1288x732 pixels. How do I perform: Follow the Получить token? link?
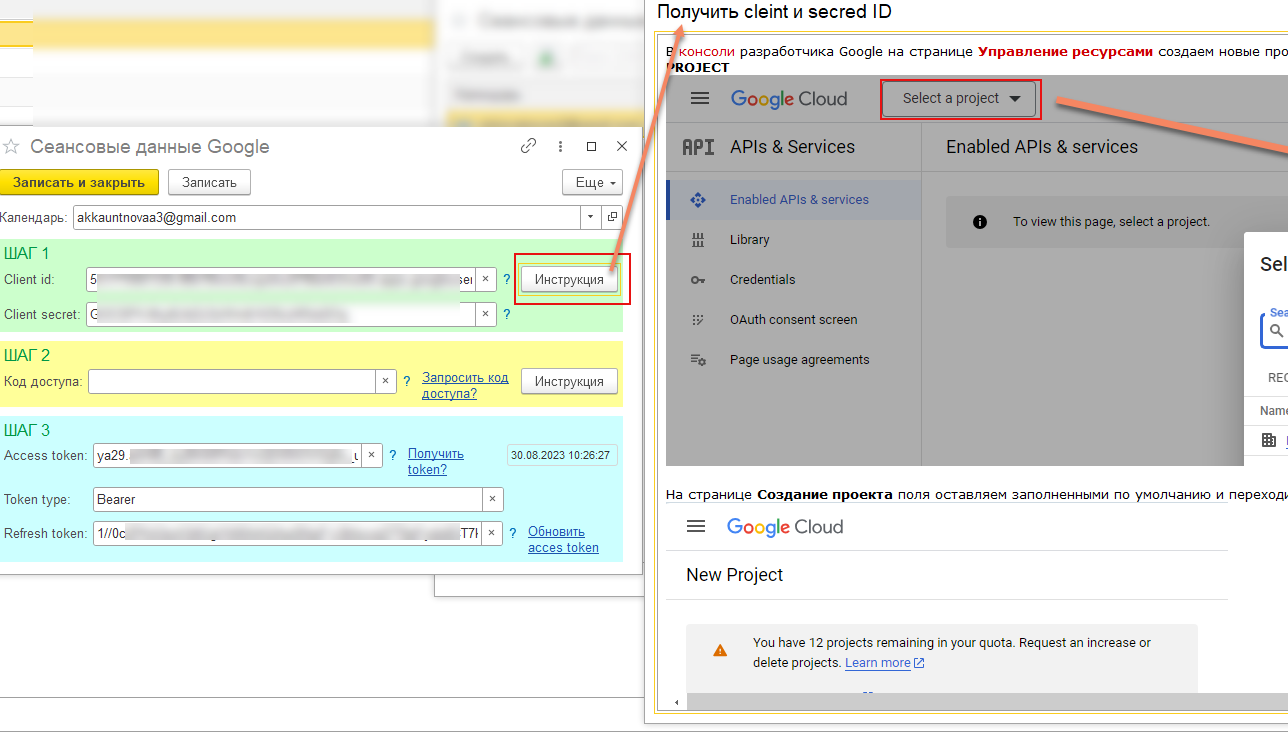coord(436,461)
